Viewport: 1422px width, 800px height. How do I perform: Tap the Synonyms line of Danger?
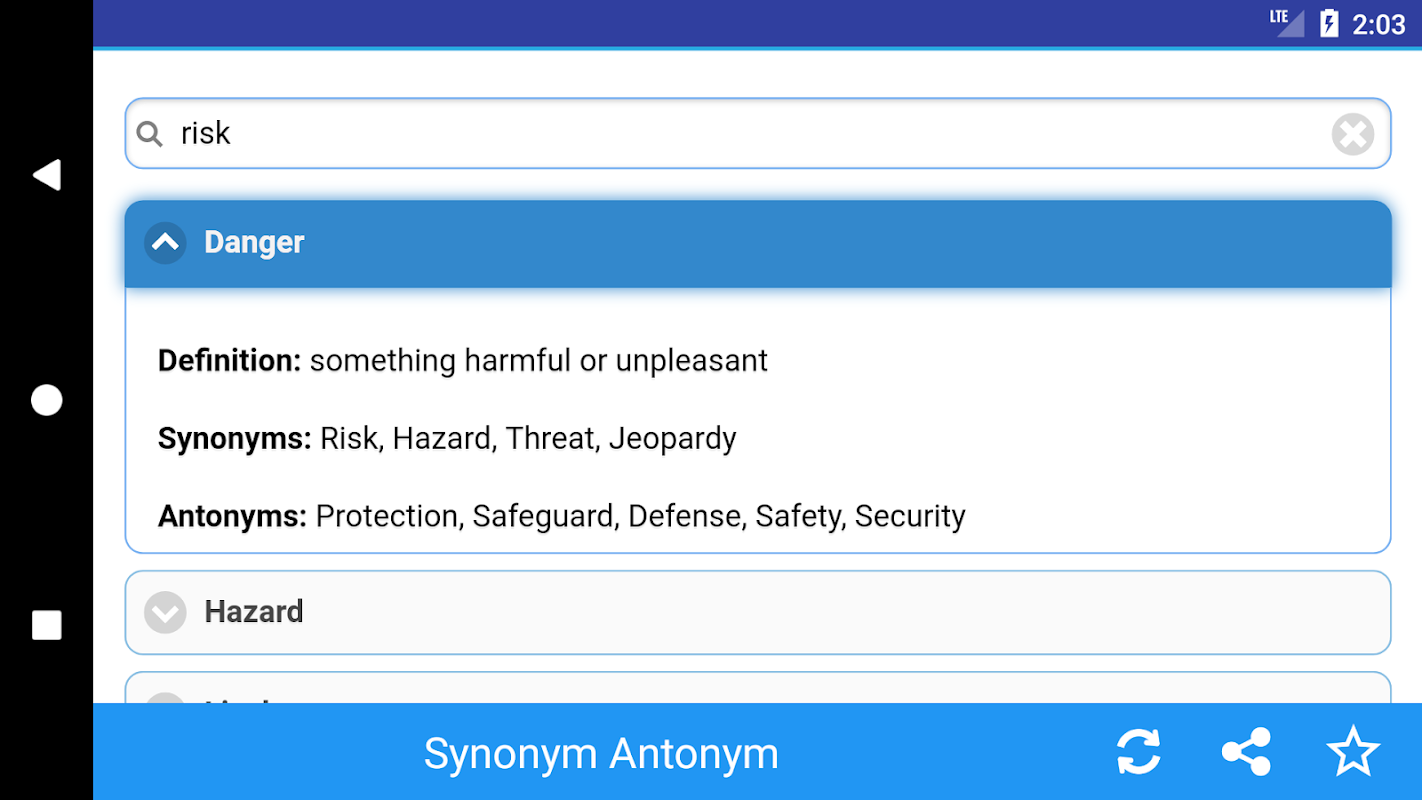[x=447, y=438]
